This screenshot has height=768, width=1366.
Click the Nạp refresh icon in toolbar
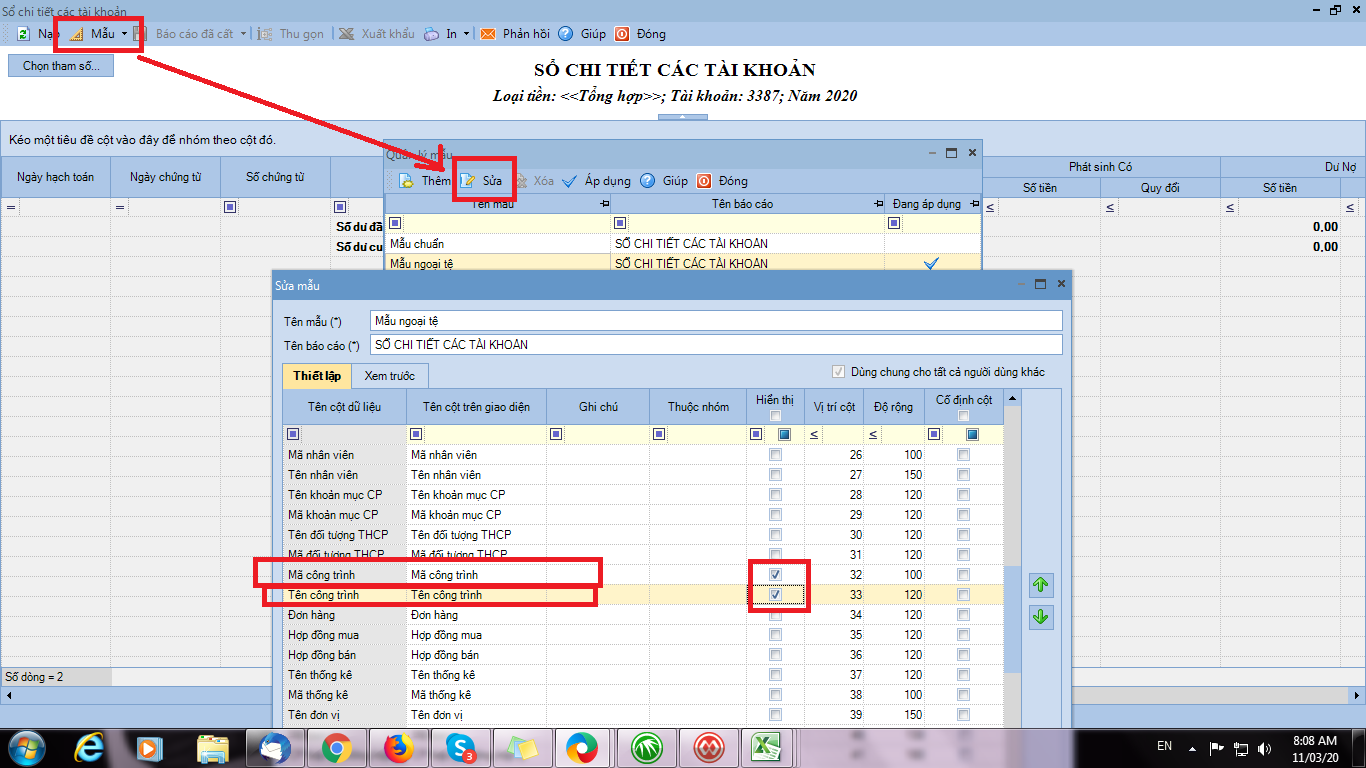pyautogui.click(x=23, y=33)
